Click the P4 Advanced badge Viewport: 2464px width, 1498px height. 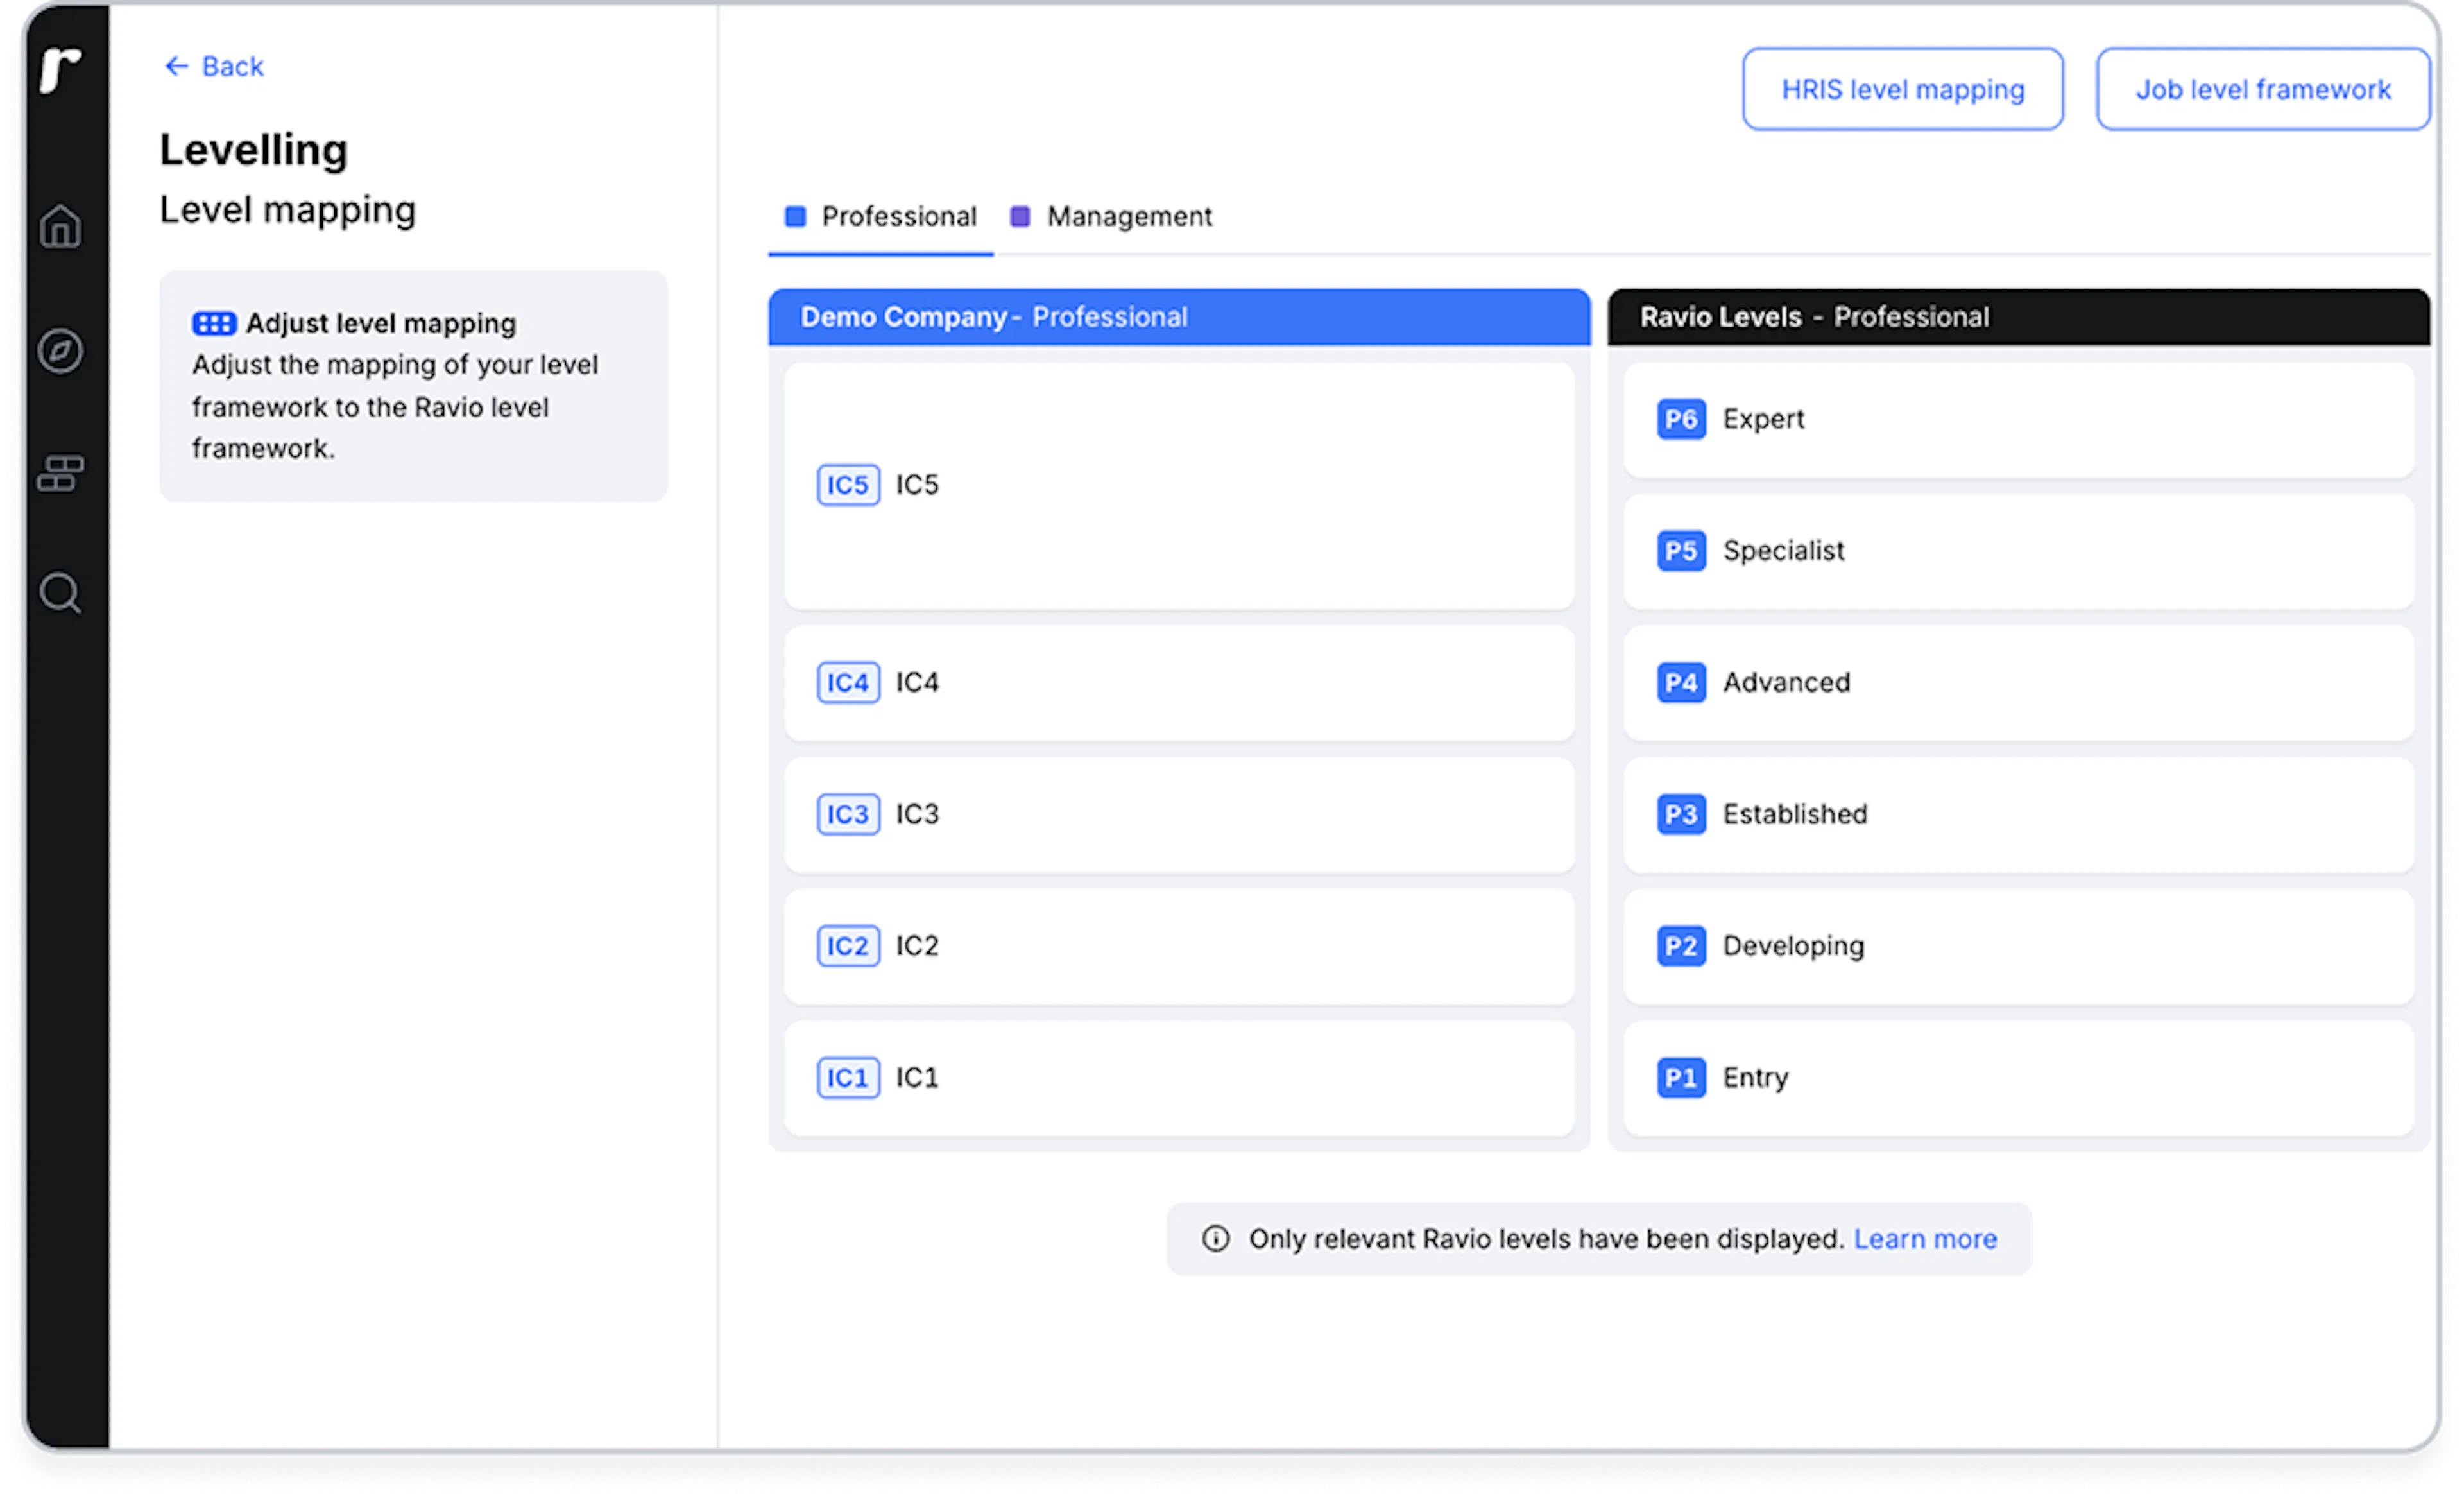(1681, 683)
